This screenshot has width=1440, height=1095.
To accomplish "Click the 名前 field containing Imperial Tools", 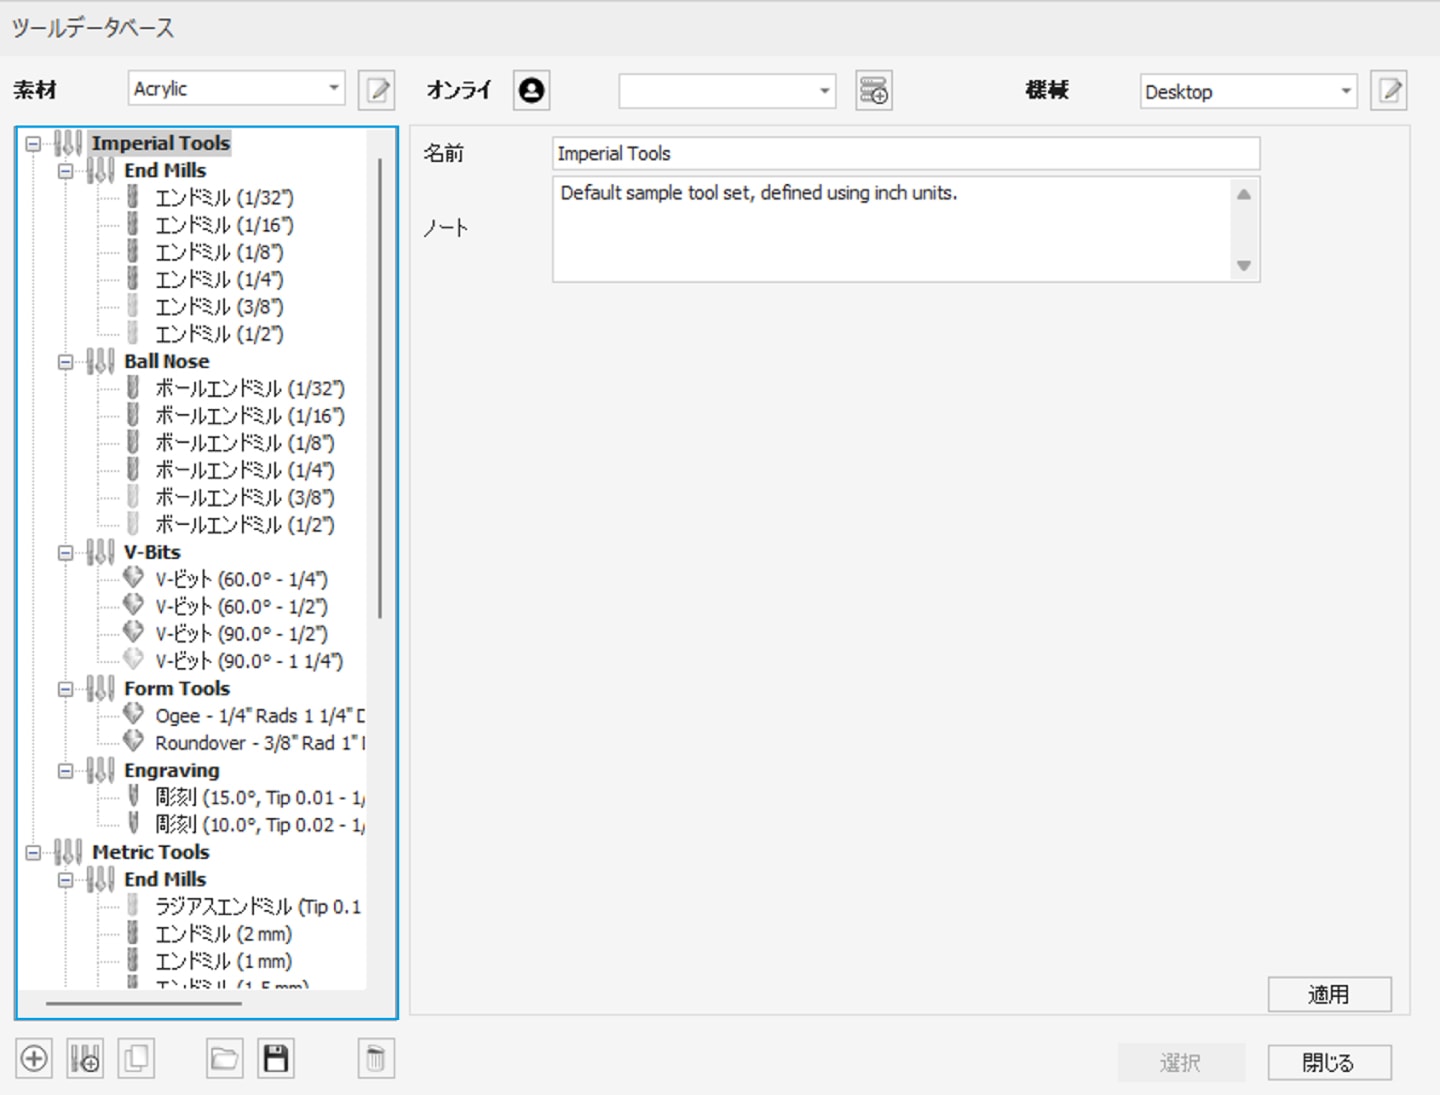I will [905, 153].
